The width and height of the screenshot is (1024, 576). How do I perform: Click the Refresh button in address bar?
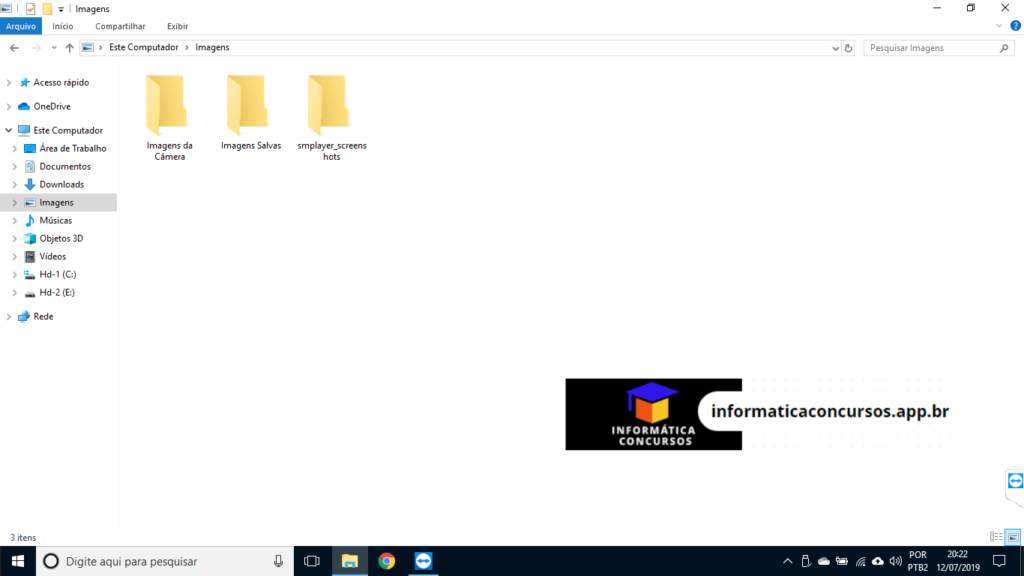point(849,48)
